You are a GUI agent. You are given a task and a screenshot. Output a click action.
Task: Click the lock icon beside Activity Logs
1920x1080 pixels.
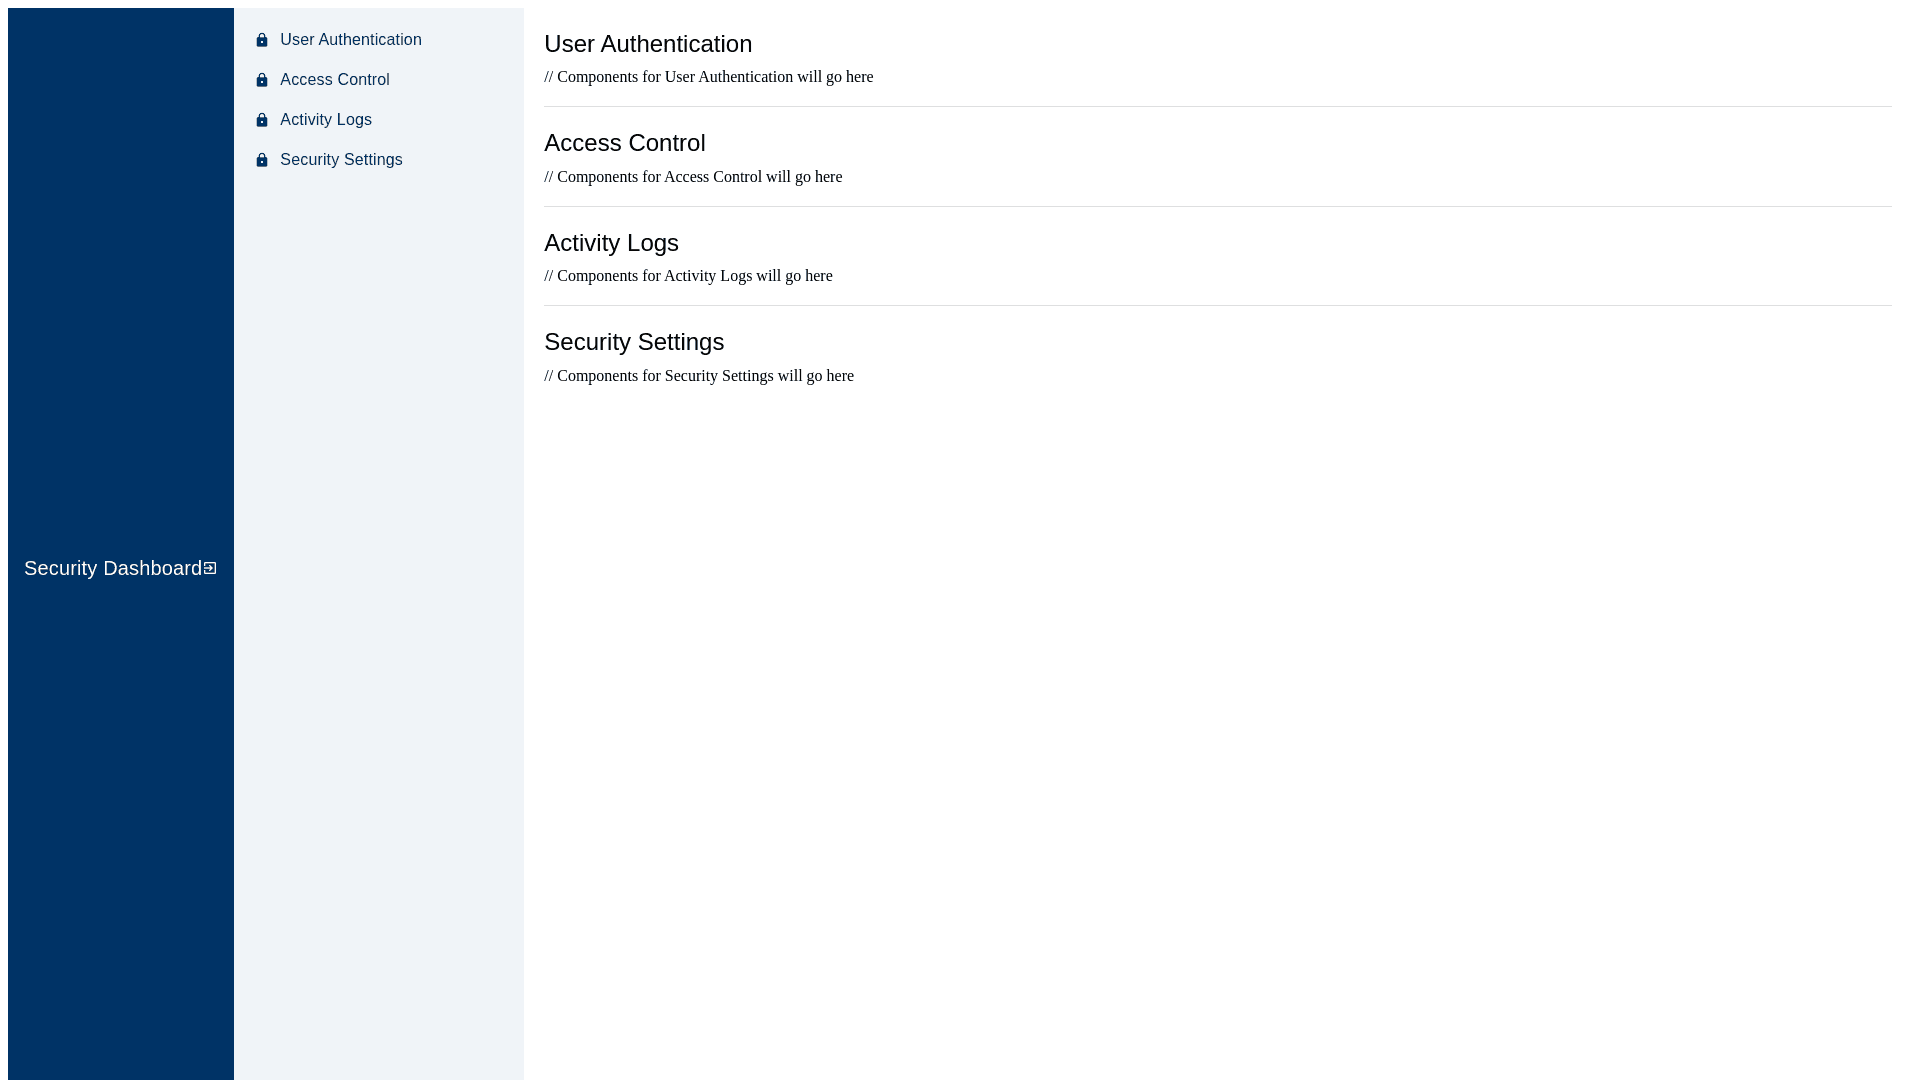tap(262, 120)
